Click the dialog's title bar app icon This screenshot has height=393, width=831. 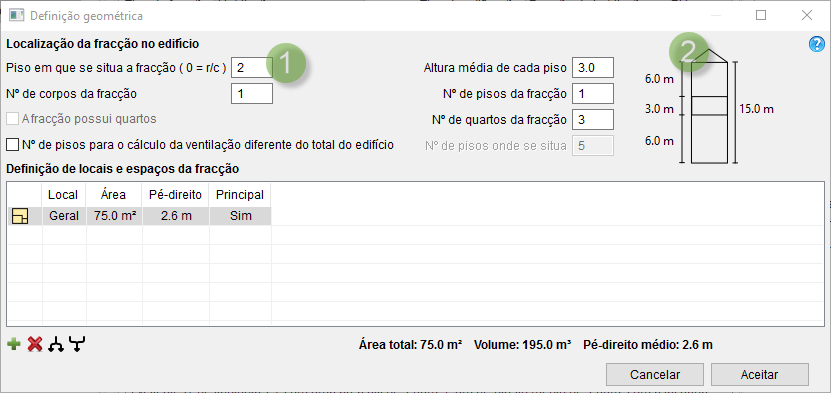coord(17,15)
